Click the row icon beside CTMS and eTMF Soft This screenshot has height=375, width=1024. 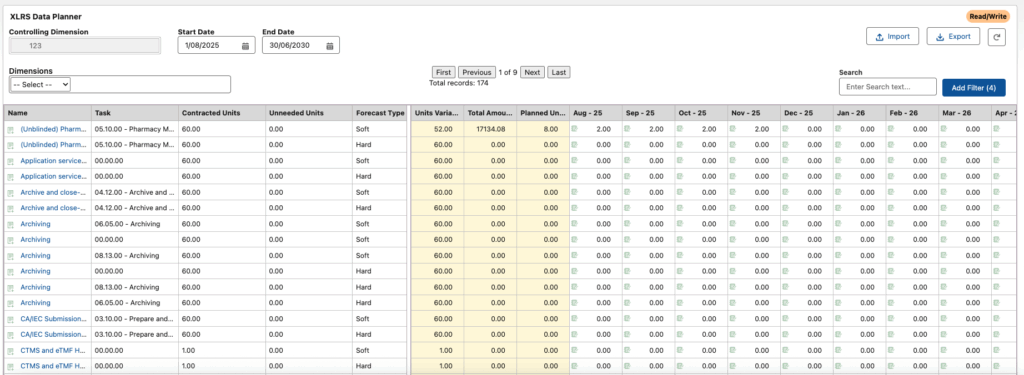(x=10, y=351)
